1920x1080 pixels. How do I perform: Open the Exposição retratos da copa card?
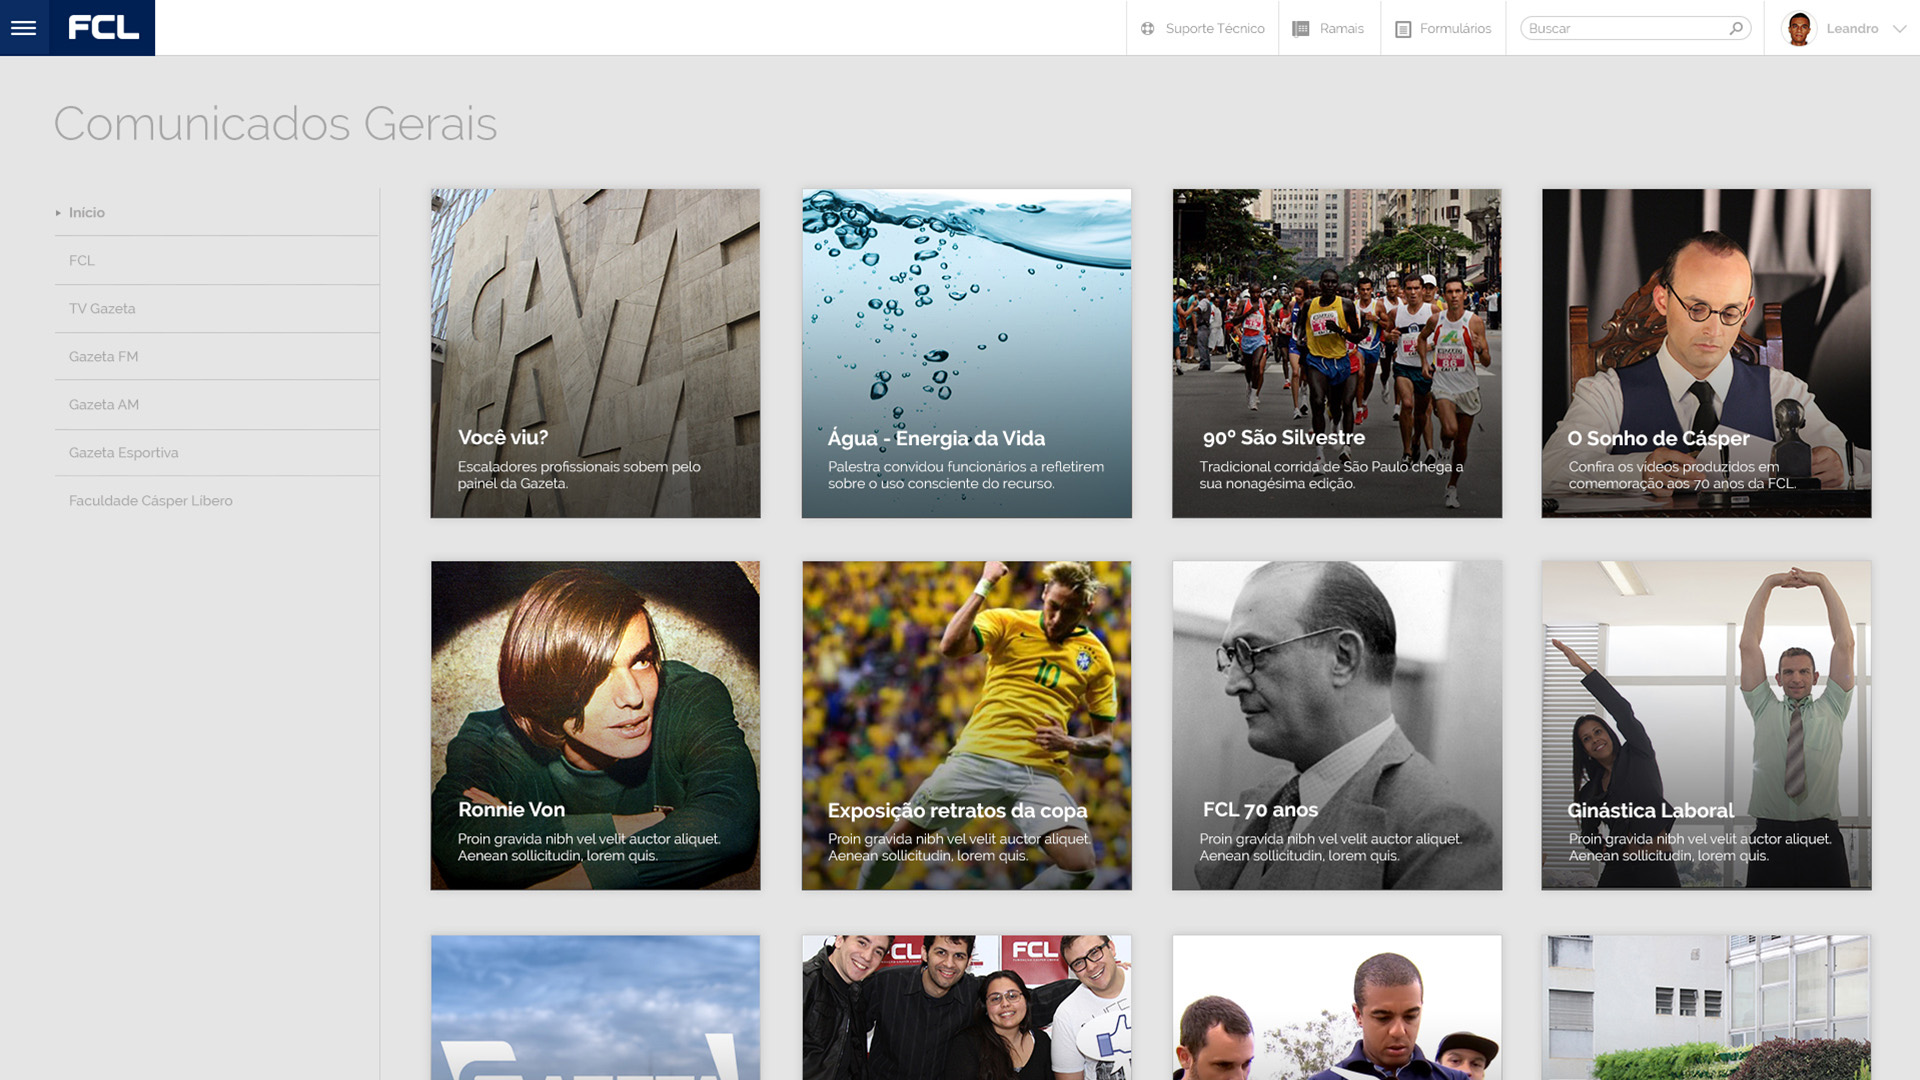point(966,725)
